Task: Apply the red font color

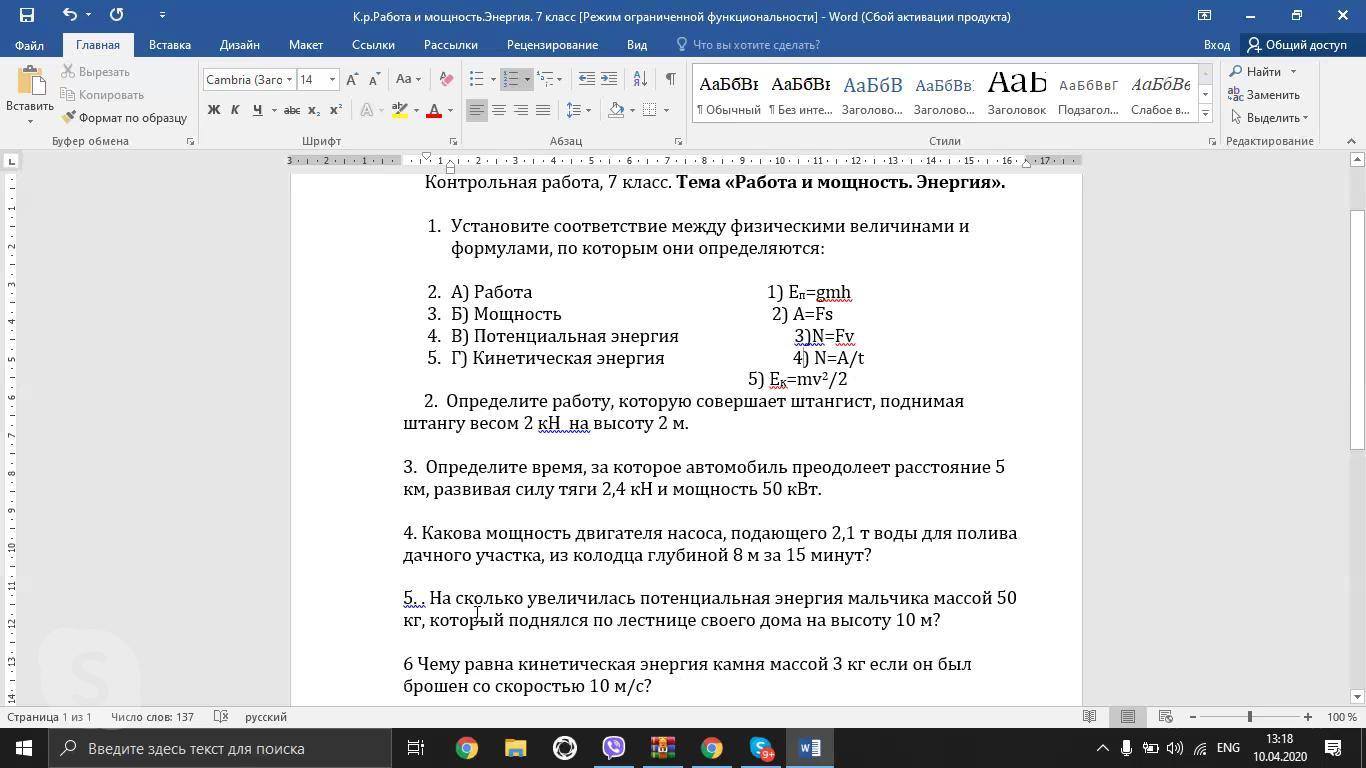Action: (x=434, y=110)
